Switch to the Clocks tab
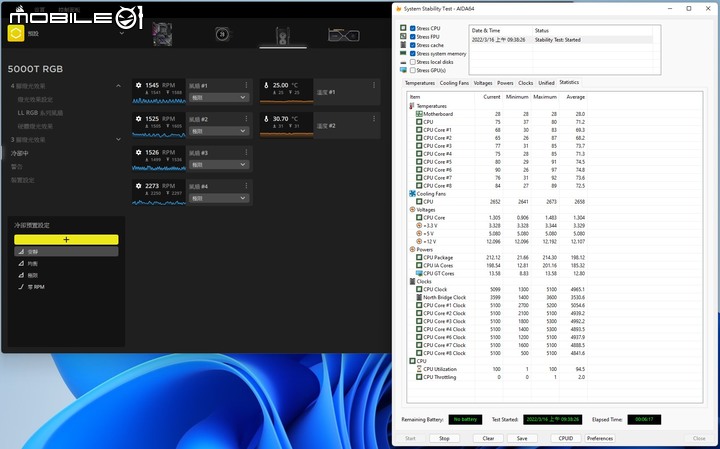Screen dimensions: 720x449 [x=525, y=83]
